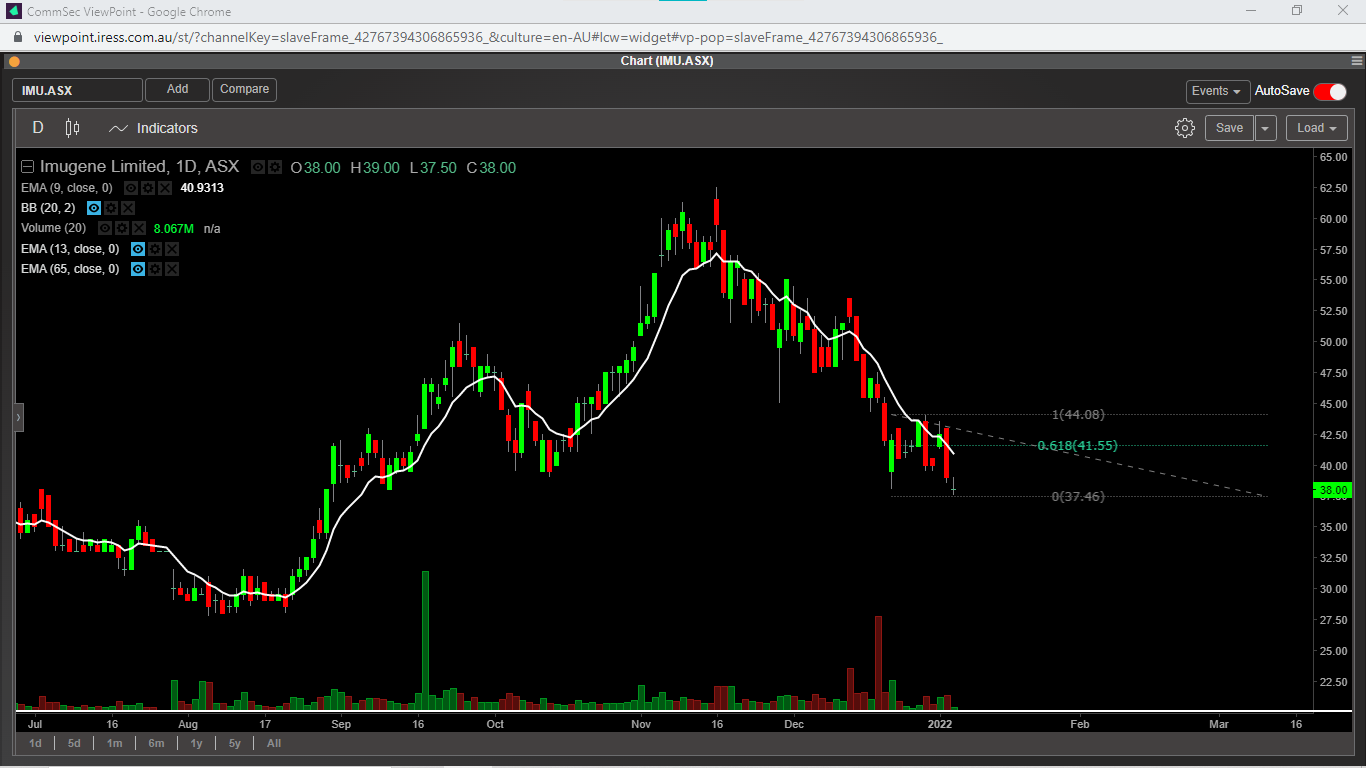Open chart settings gear icon
The image size is (1366, 768).
click(x=1185, y=128)
